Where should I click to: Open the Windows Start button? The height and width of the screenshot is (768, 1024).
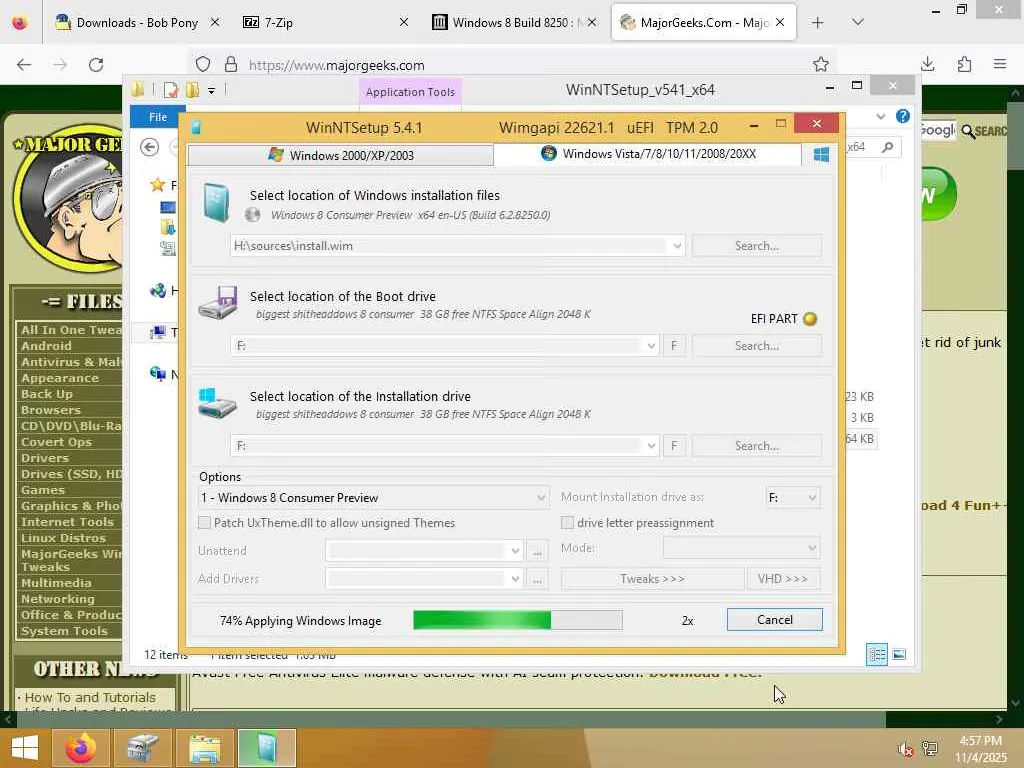click(x=25, y=748)
